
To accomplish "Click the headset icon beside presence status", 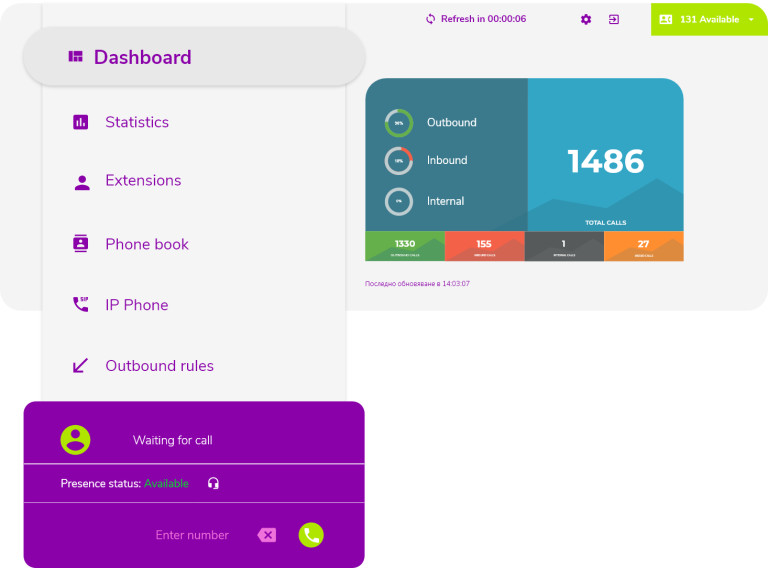I will [213, 483].
